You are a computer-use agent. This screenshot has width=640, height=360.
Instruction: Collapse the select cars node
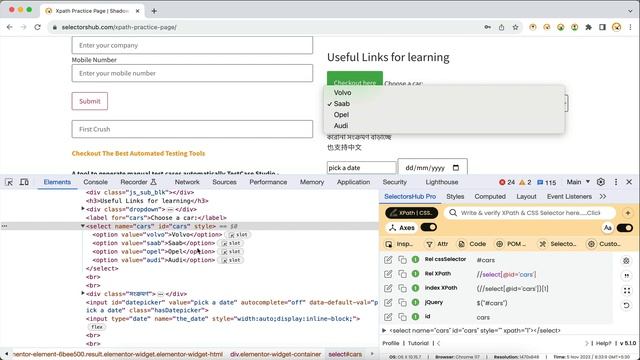tap(82, 226)
